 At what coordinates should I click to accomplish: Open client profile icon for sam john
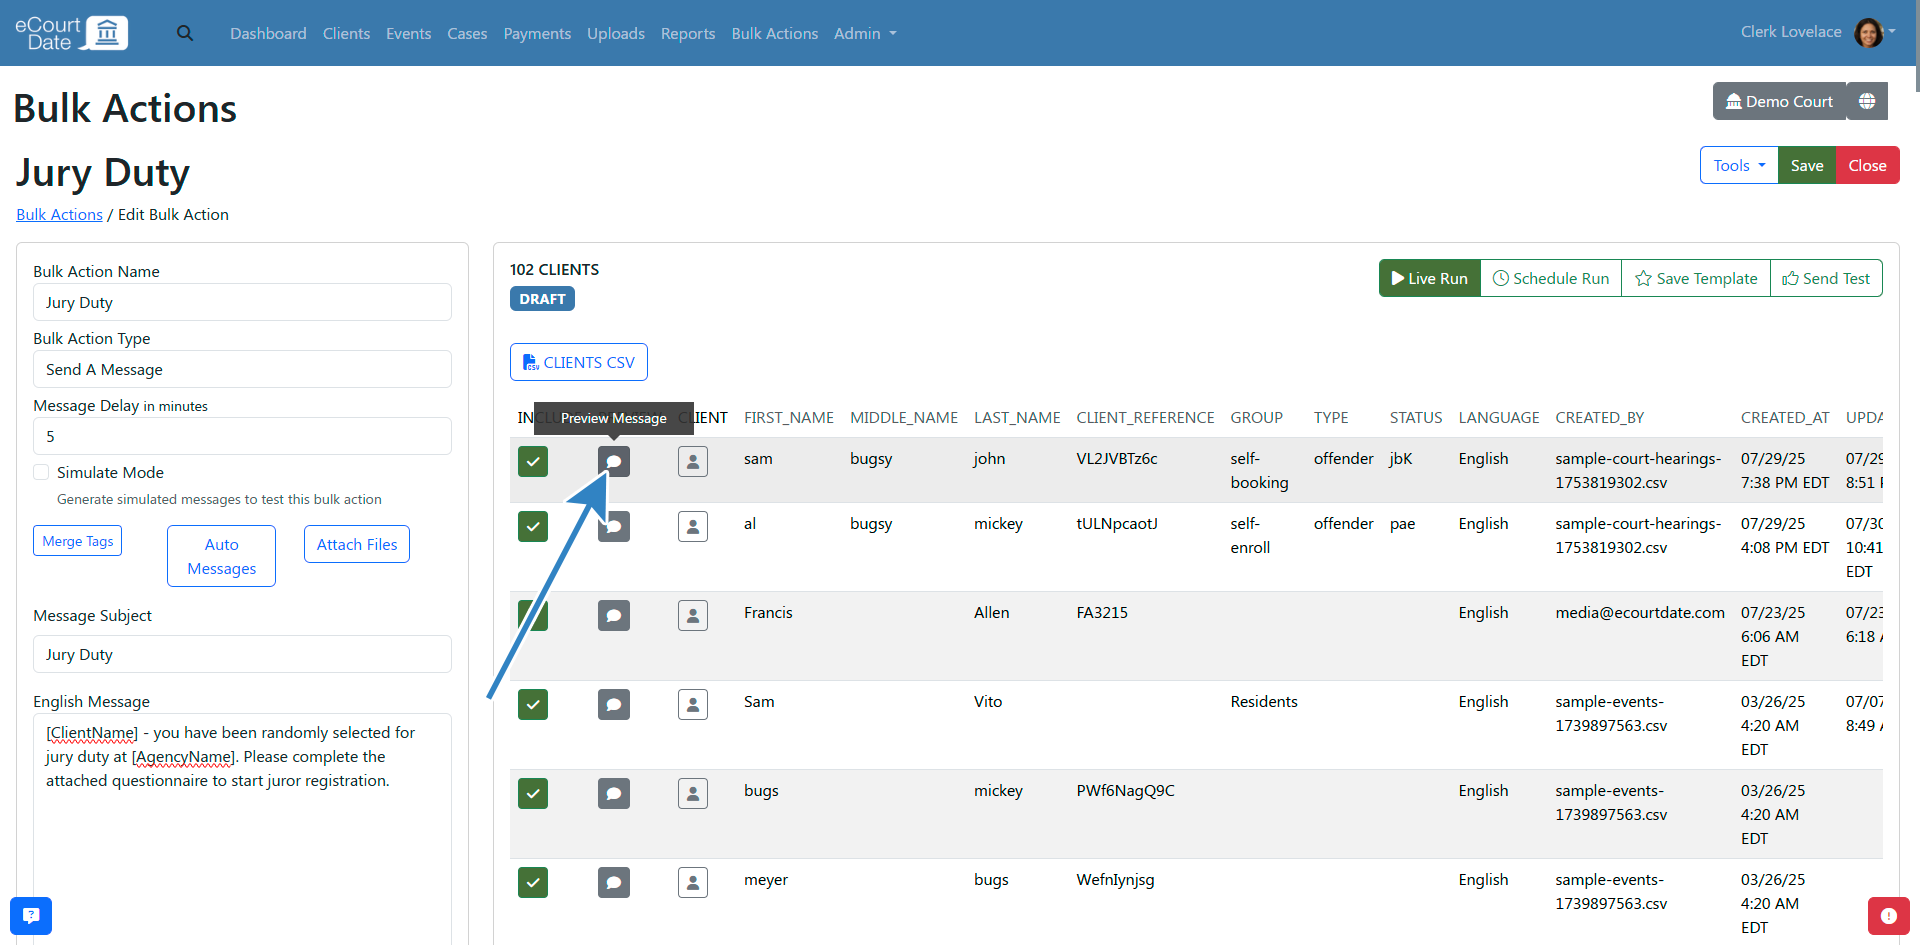tap(693, 461)
